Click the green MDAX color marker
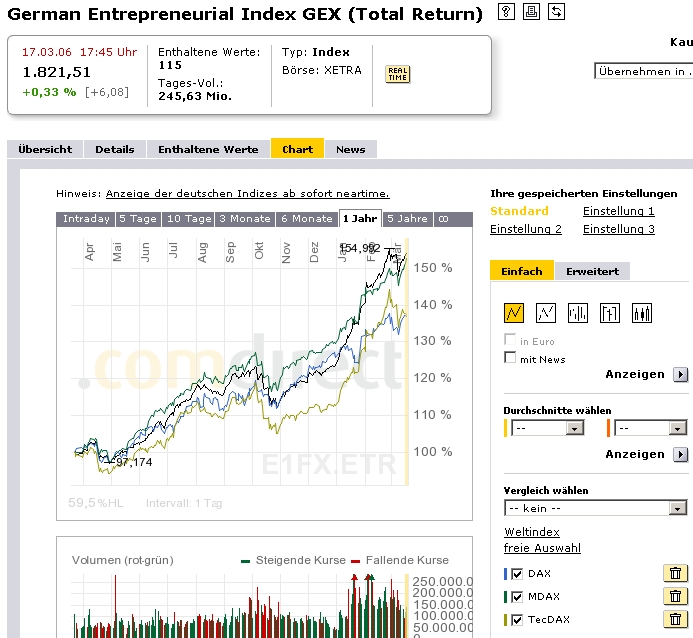The image size is (693, 638). tap(506, 597)
